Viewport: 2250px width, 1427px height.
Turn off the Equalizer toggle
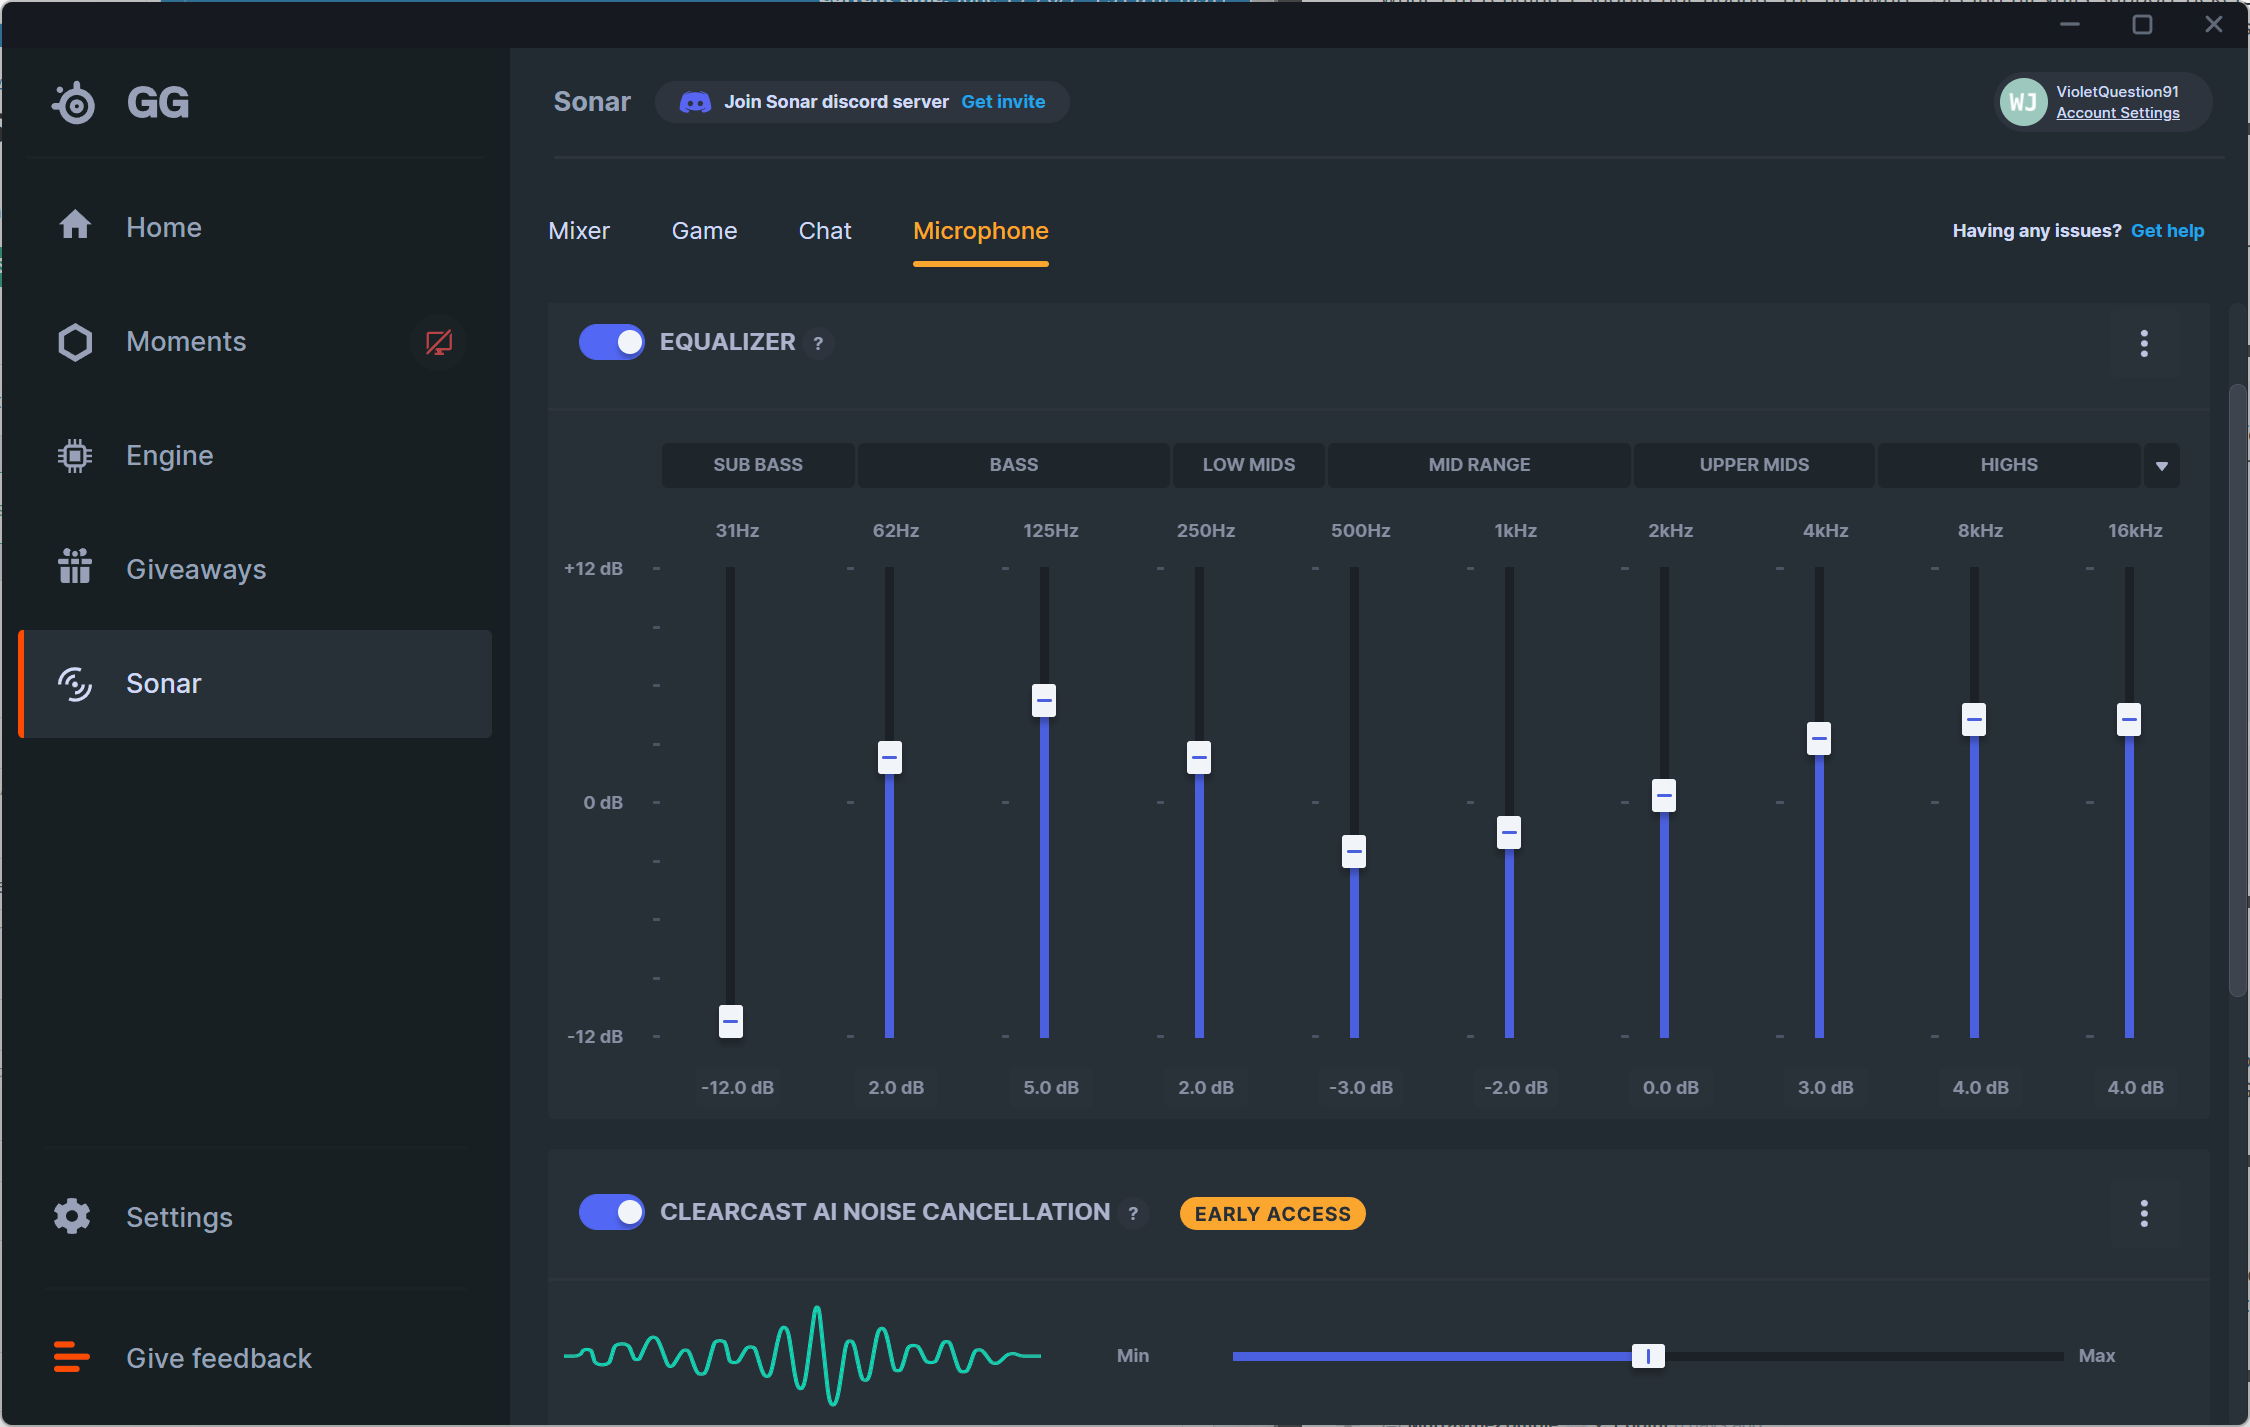point(611,342)
